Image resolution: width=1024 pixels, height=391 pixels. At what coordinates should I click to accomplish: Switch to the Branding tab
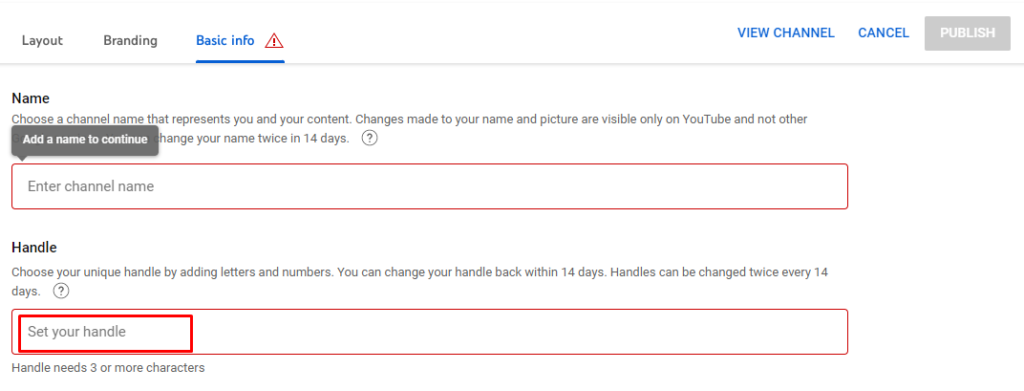[131, 40]
